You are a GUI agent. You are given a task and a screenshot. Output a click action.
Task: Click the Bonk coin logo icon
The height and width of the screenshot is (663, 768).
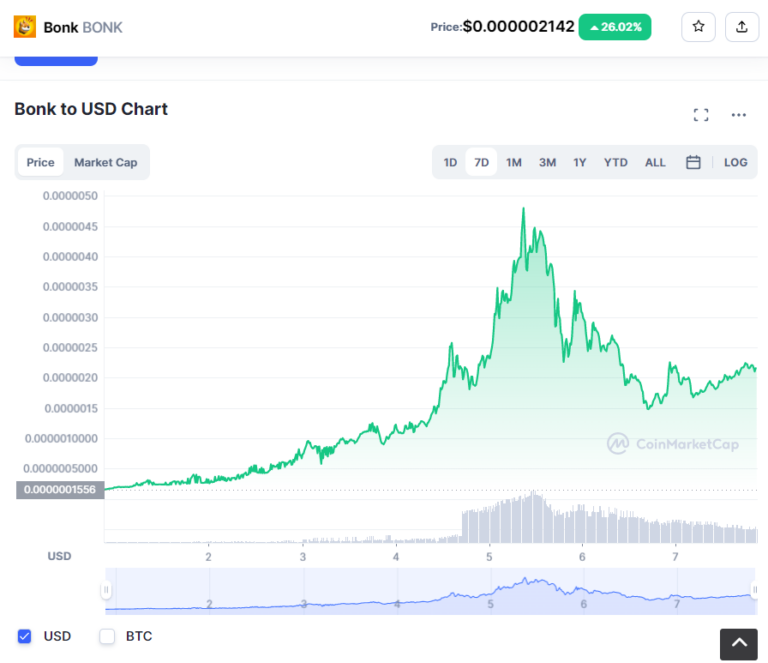[25, 27]
